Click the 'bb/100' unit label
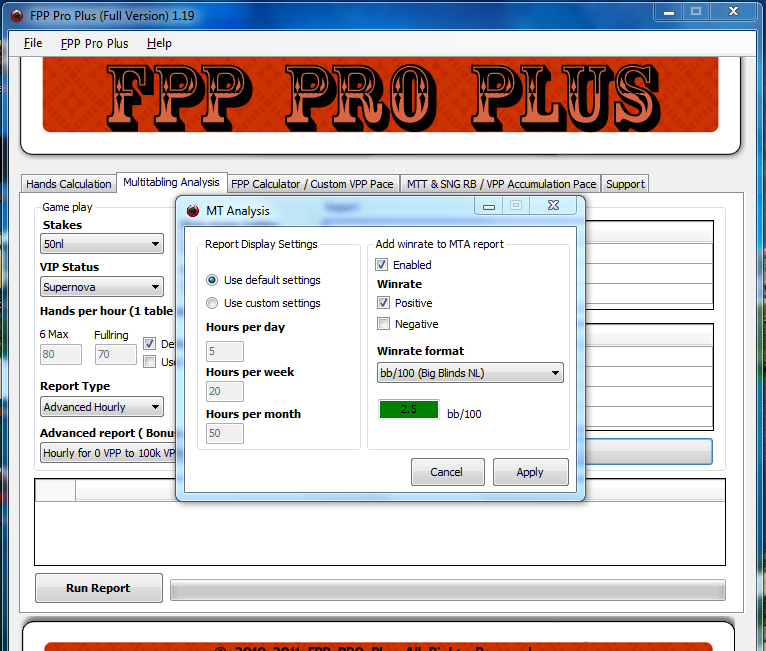The height and width of the screenshot is (651, 766). 464,414
